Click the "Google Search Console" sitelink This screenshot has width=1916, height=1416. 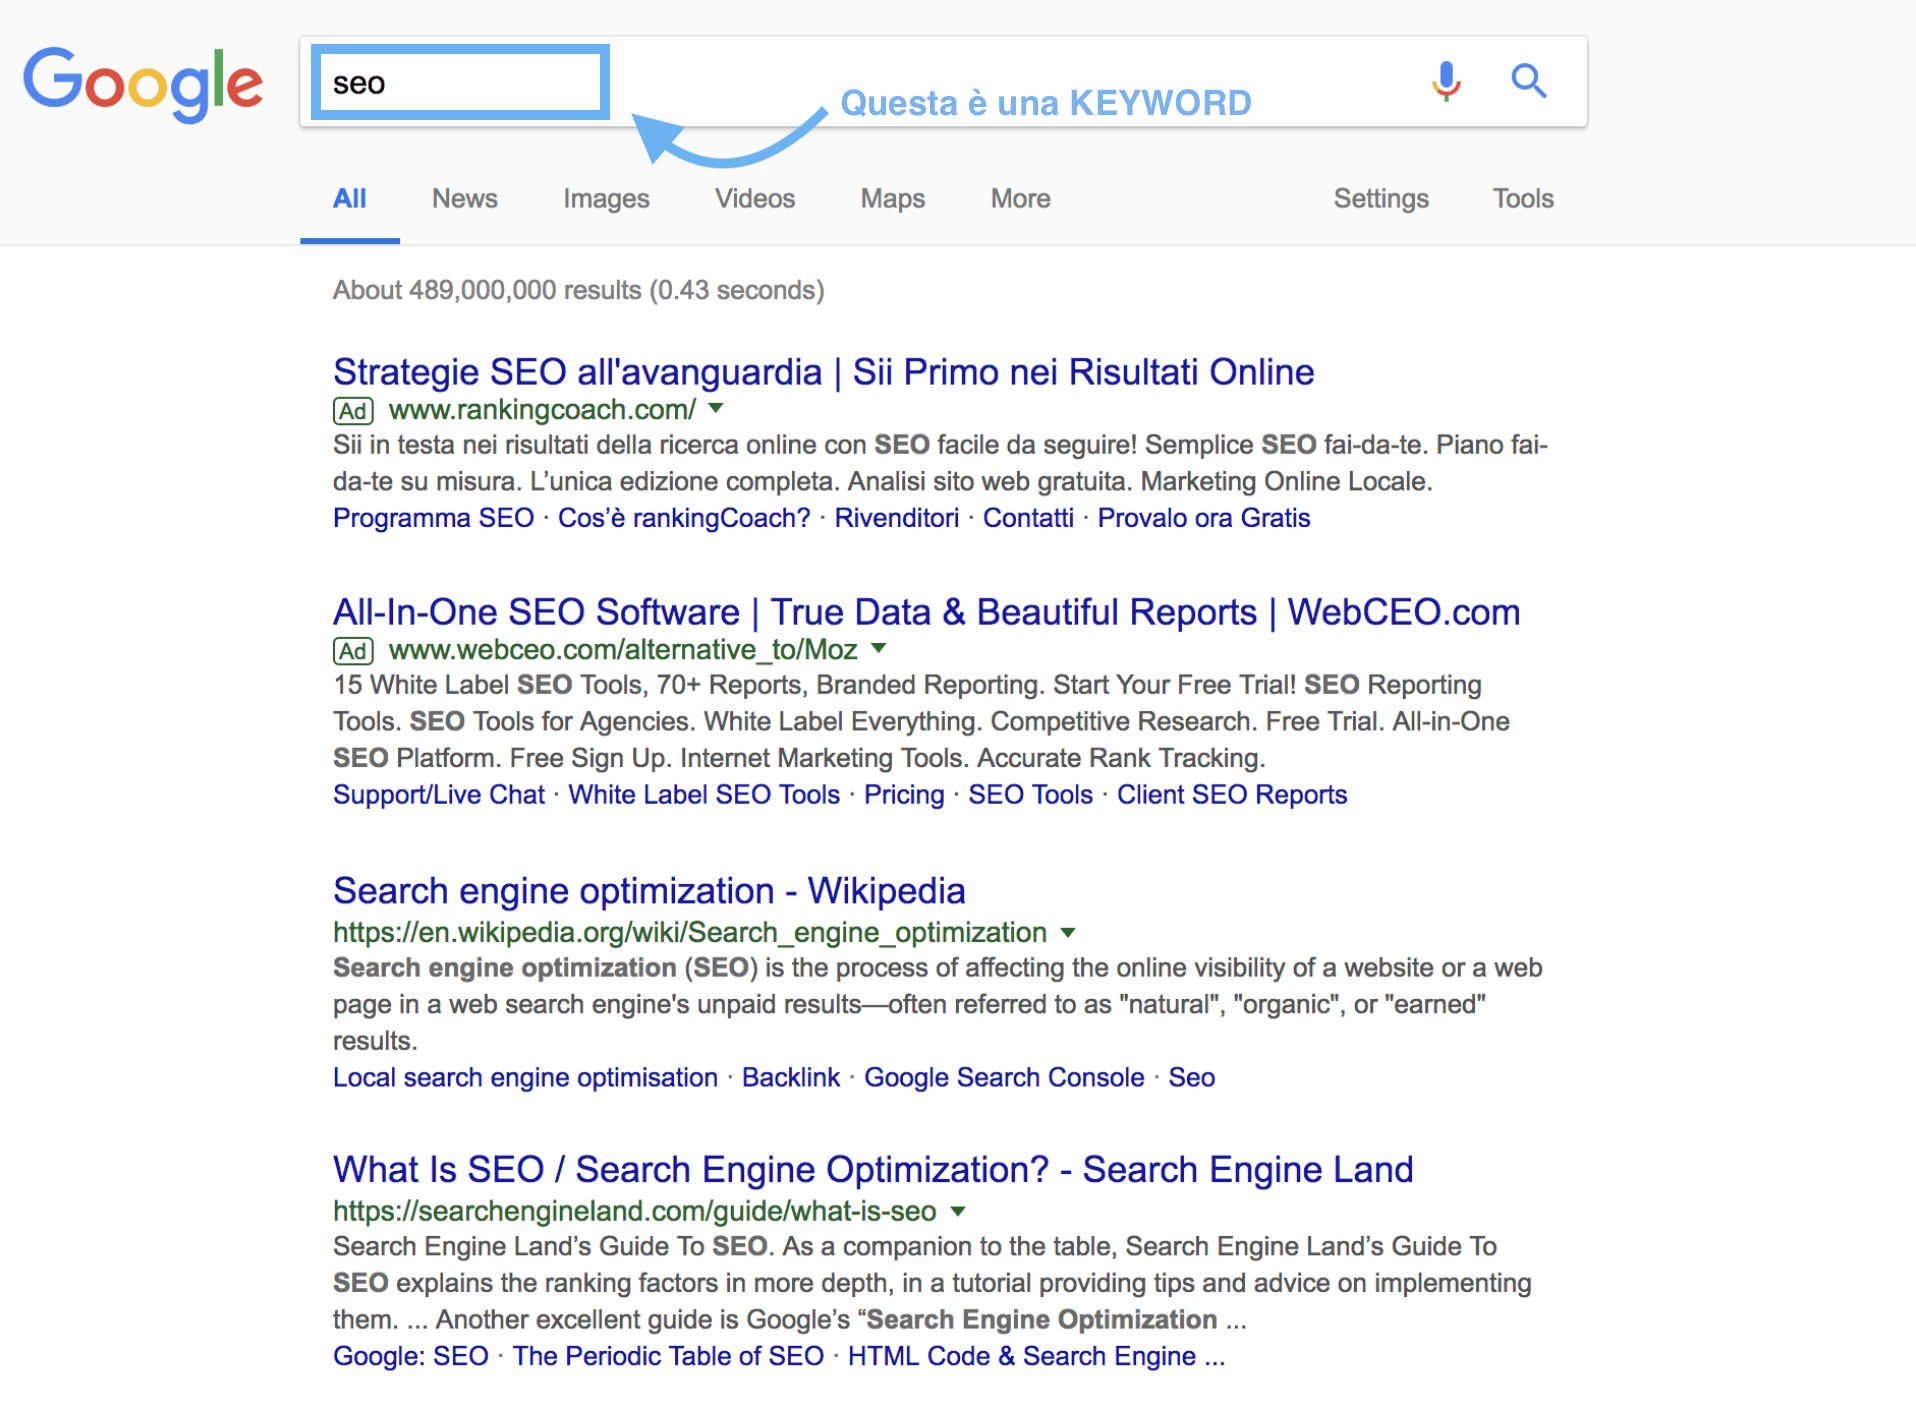(x=1004, y=1077)
